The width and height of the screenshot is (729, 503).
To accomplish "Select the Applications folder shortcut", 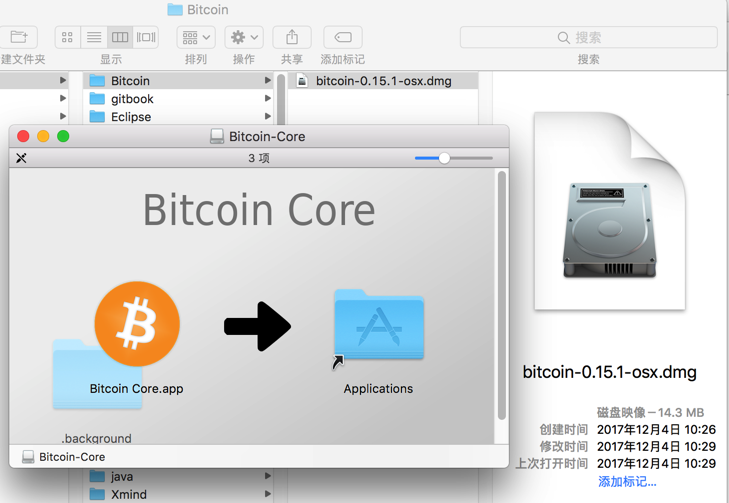I will 379,324.
